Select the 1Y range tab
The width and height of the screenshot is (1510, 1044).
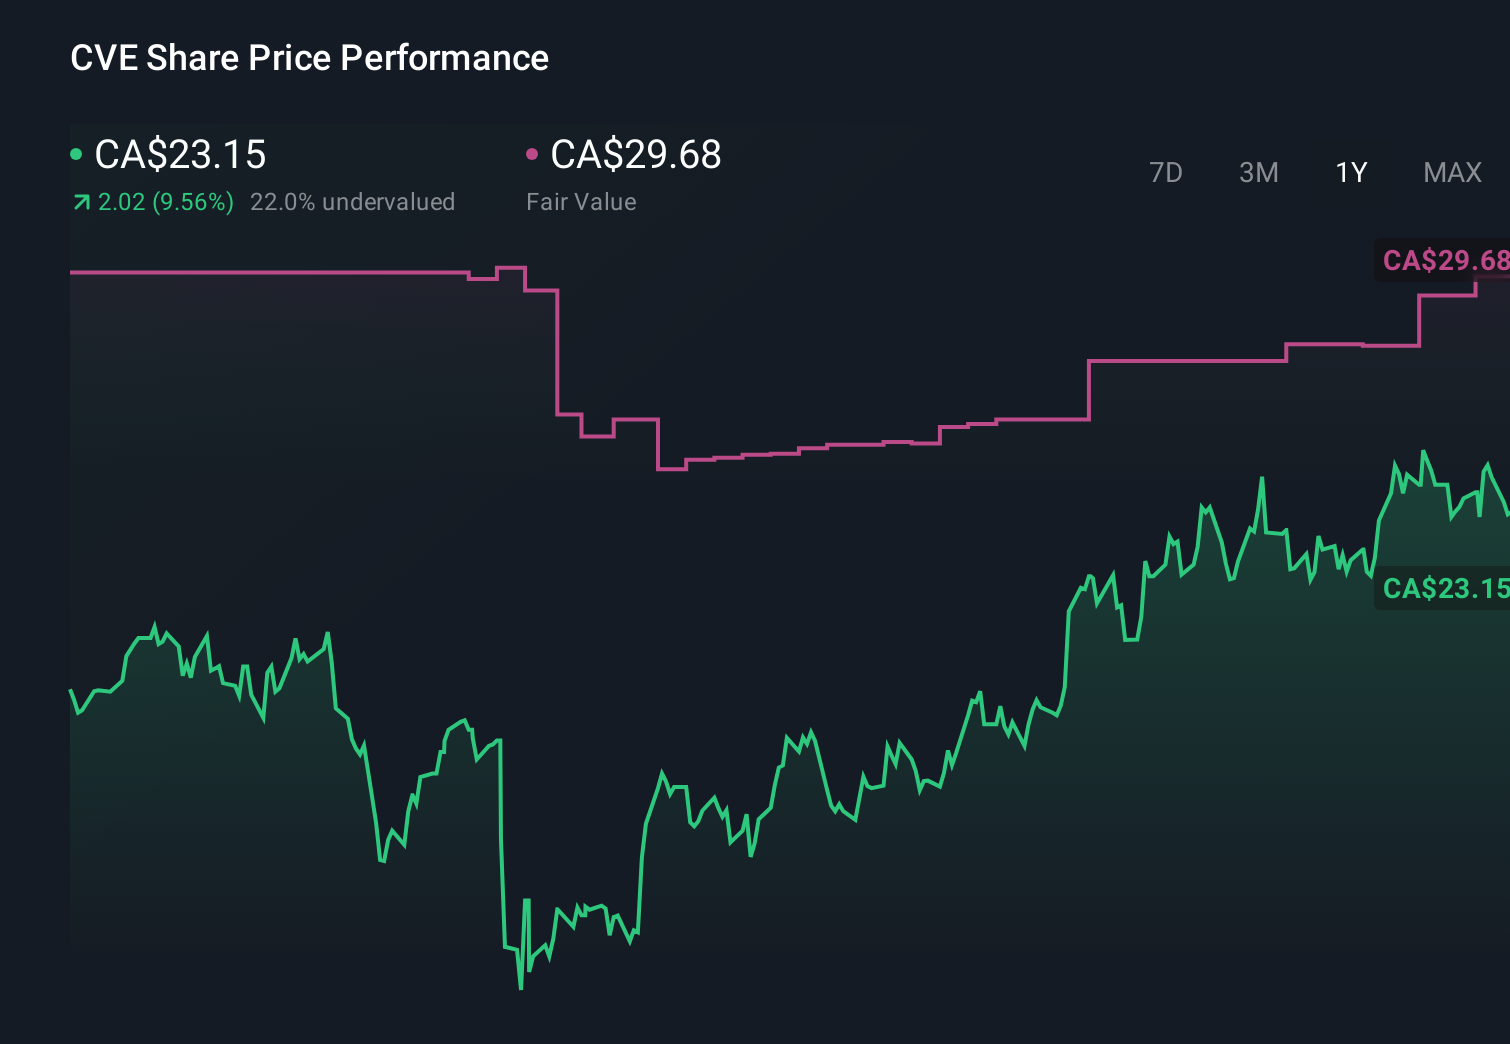(1350, 172)
